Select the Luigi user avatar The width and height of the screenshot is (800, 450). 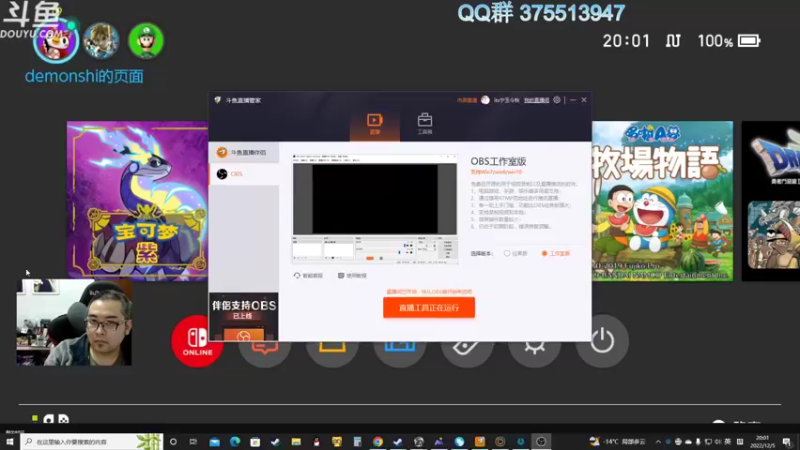click(x=146, y=41)
